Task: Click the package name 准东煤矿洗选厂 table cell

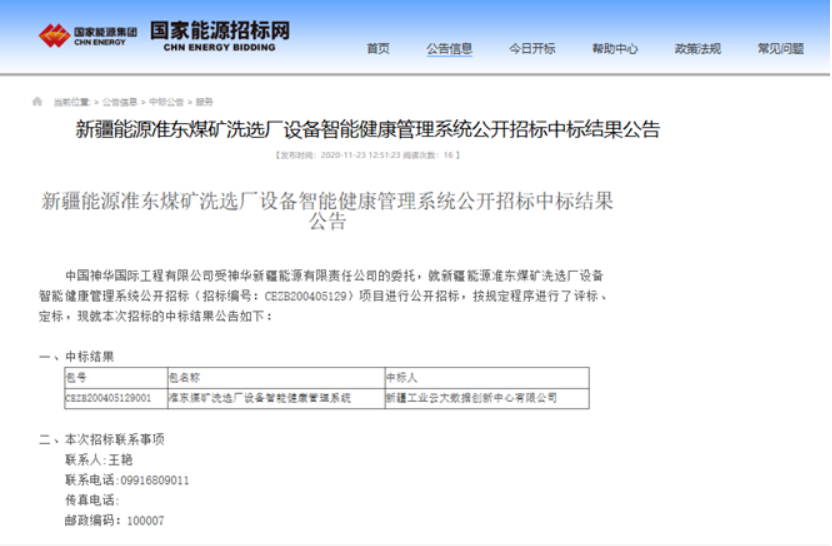Action: click(260, 398)
